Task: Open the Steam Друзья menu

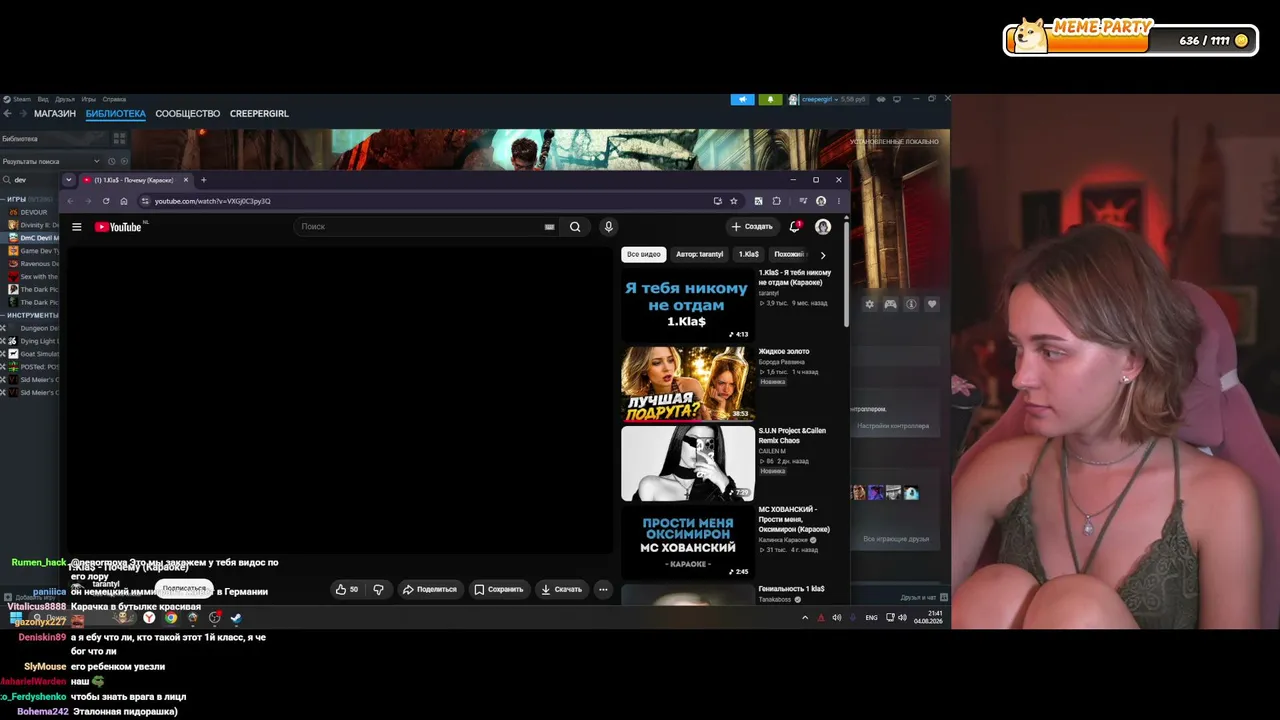Action: 65,99
